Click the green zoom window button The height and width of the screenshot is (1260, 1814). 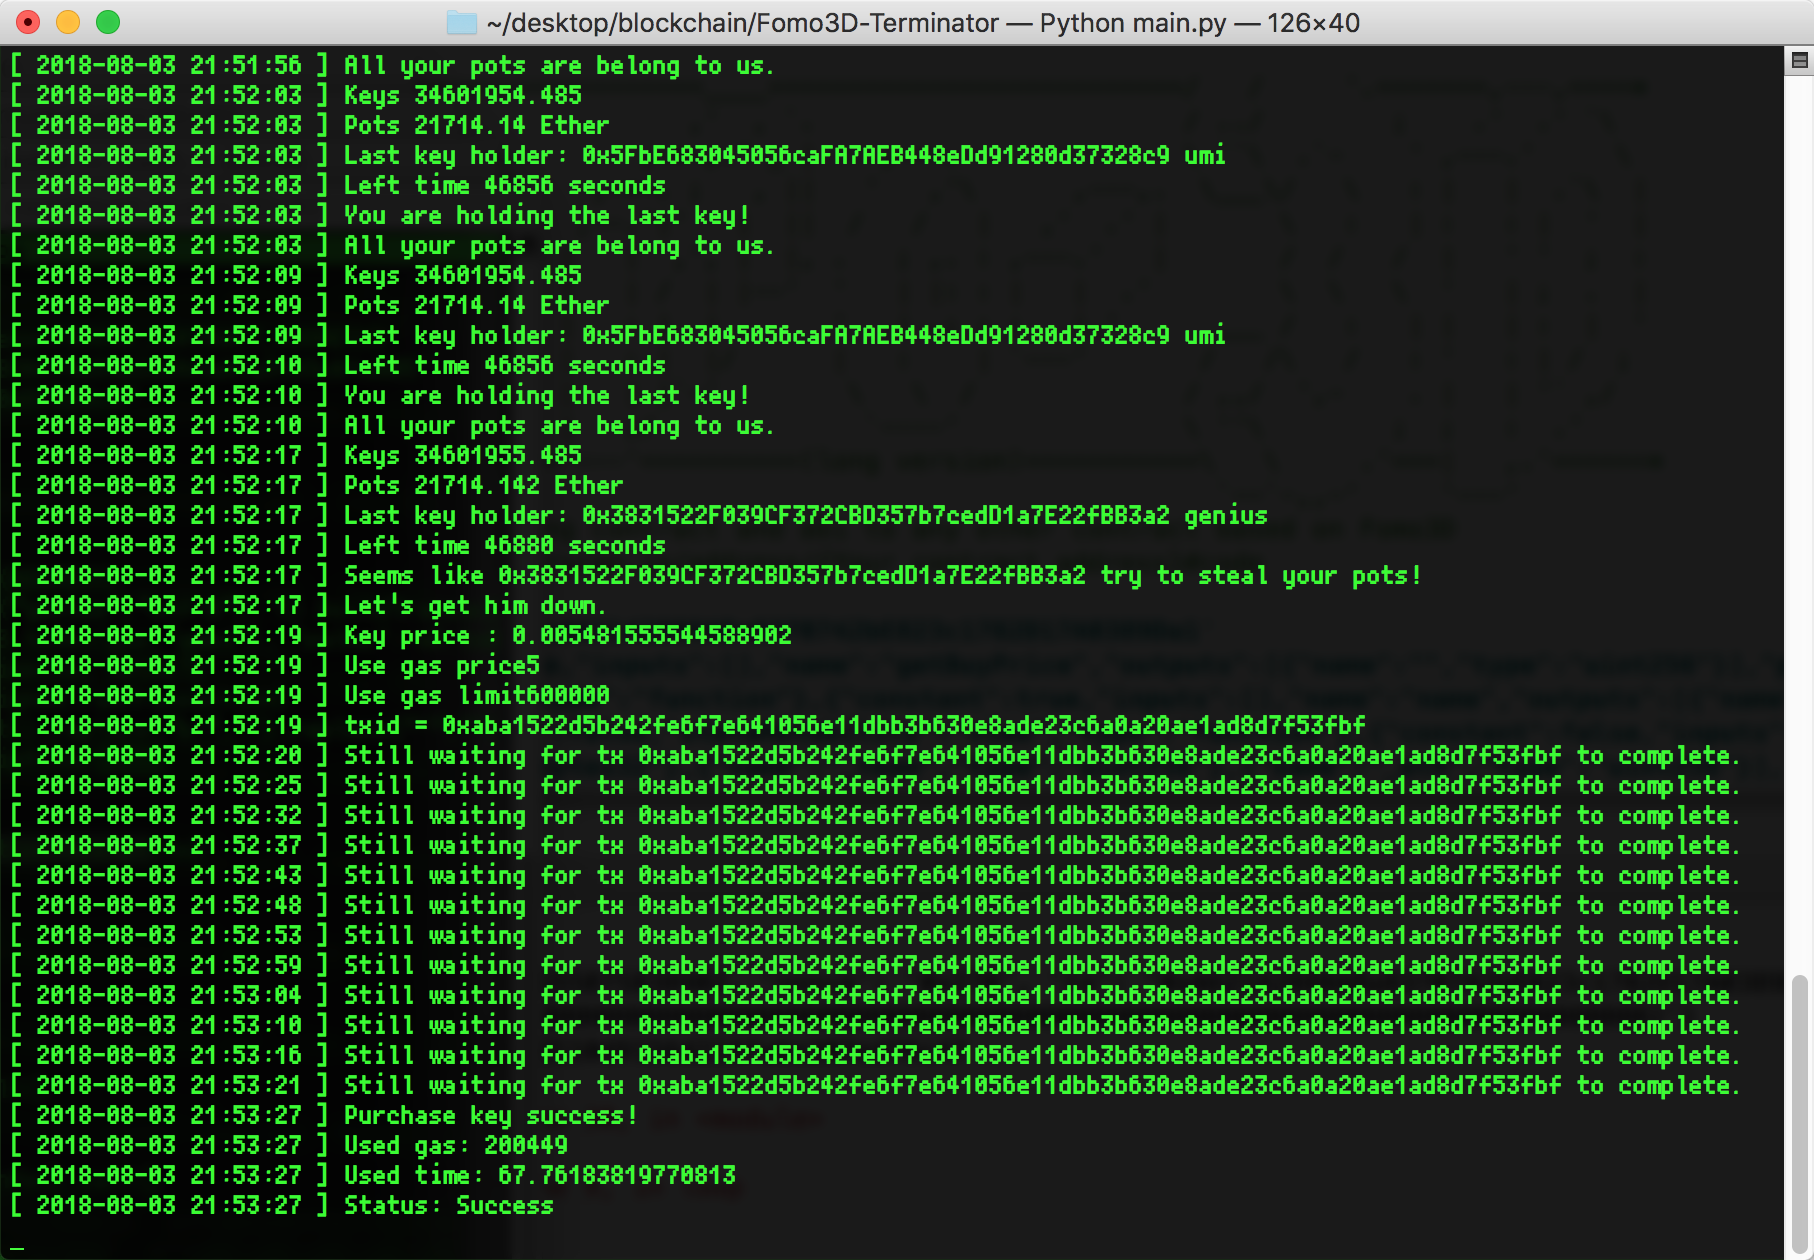pos(108,22)
